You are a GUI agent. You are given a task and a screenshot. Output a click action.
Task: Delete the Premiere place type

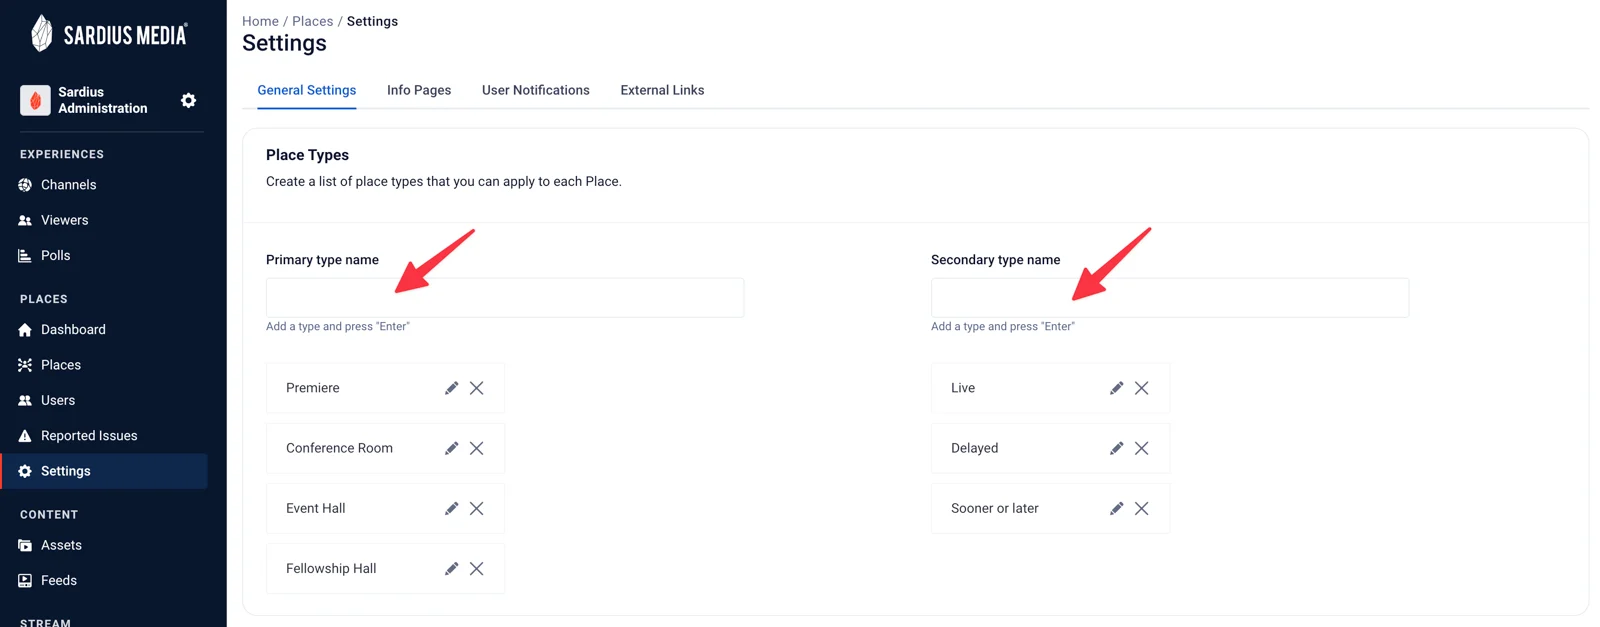[x=477, y=388]
